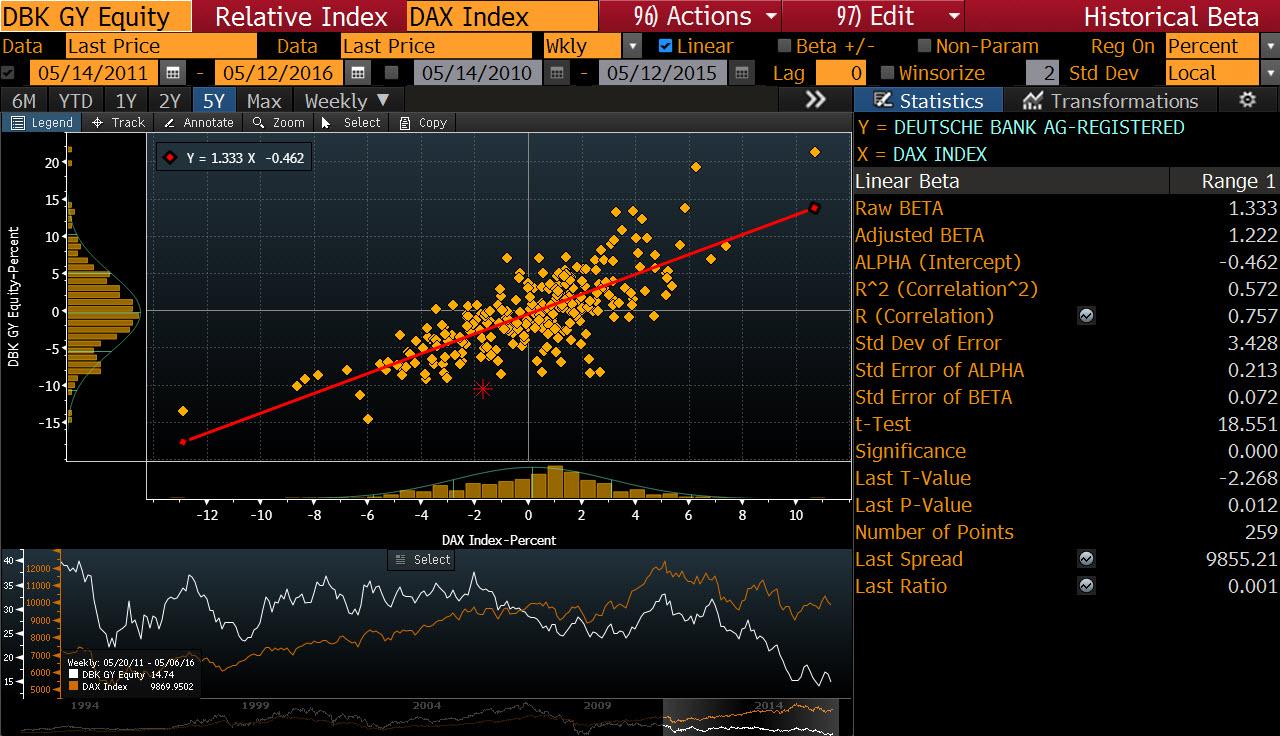Open calendar for second range date 05/12/2015
The width and height of the screenshot is (1280, 736).
pos(741,73)
